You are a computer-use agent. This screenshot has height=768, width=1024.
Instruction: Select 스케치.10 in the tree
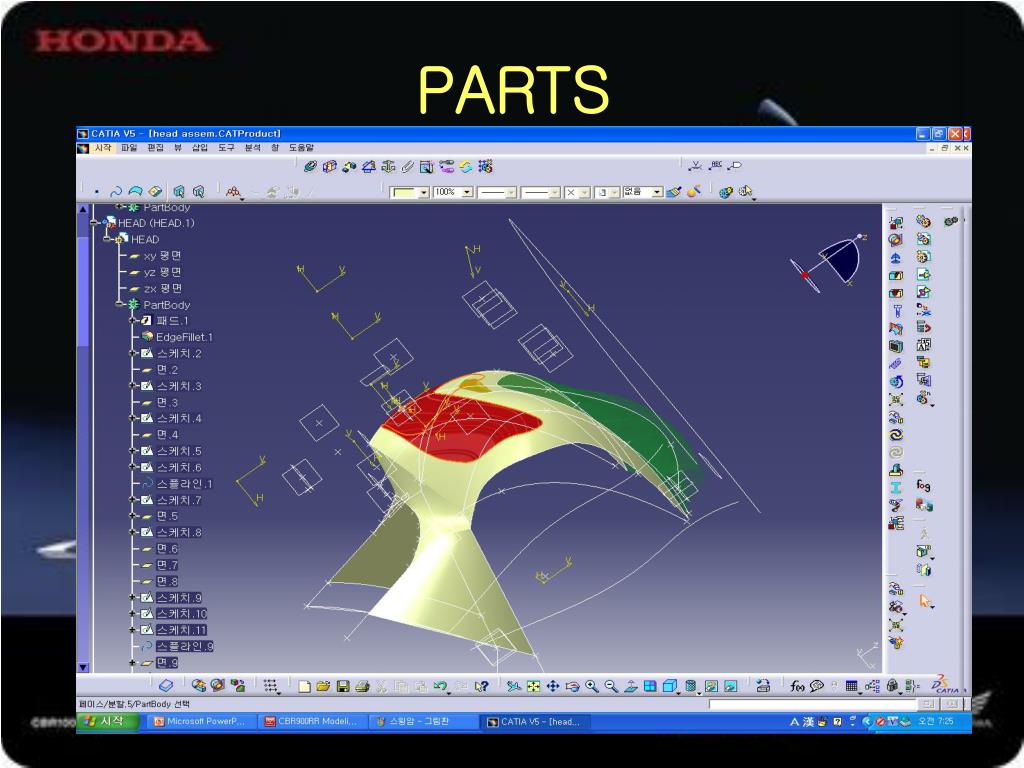[182, 614]
